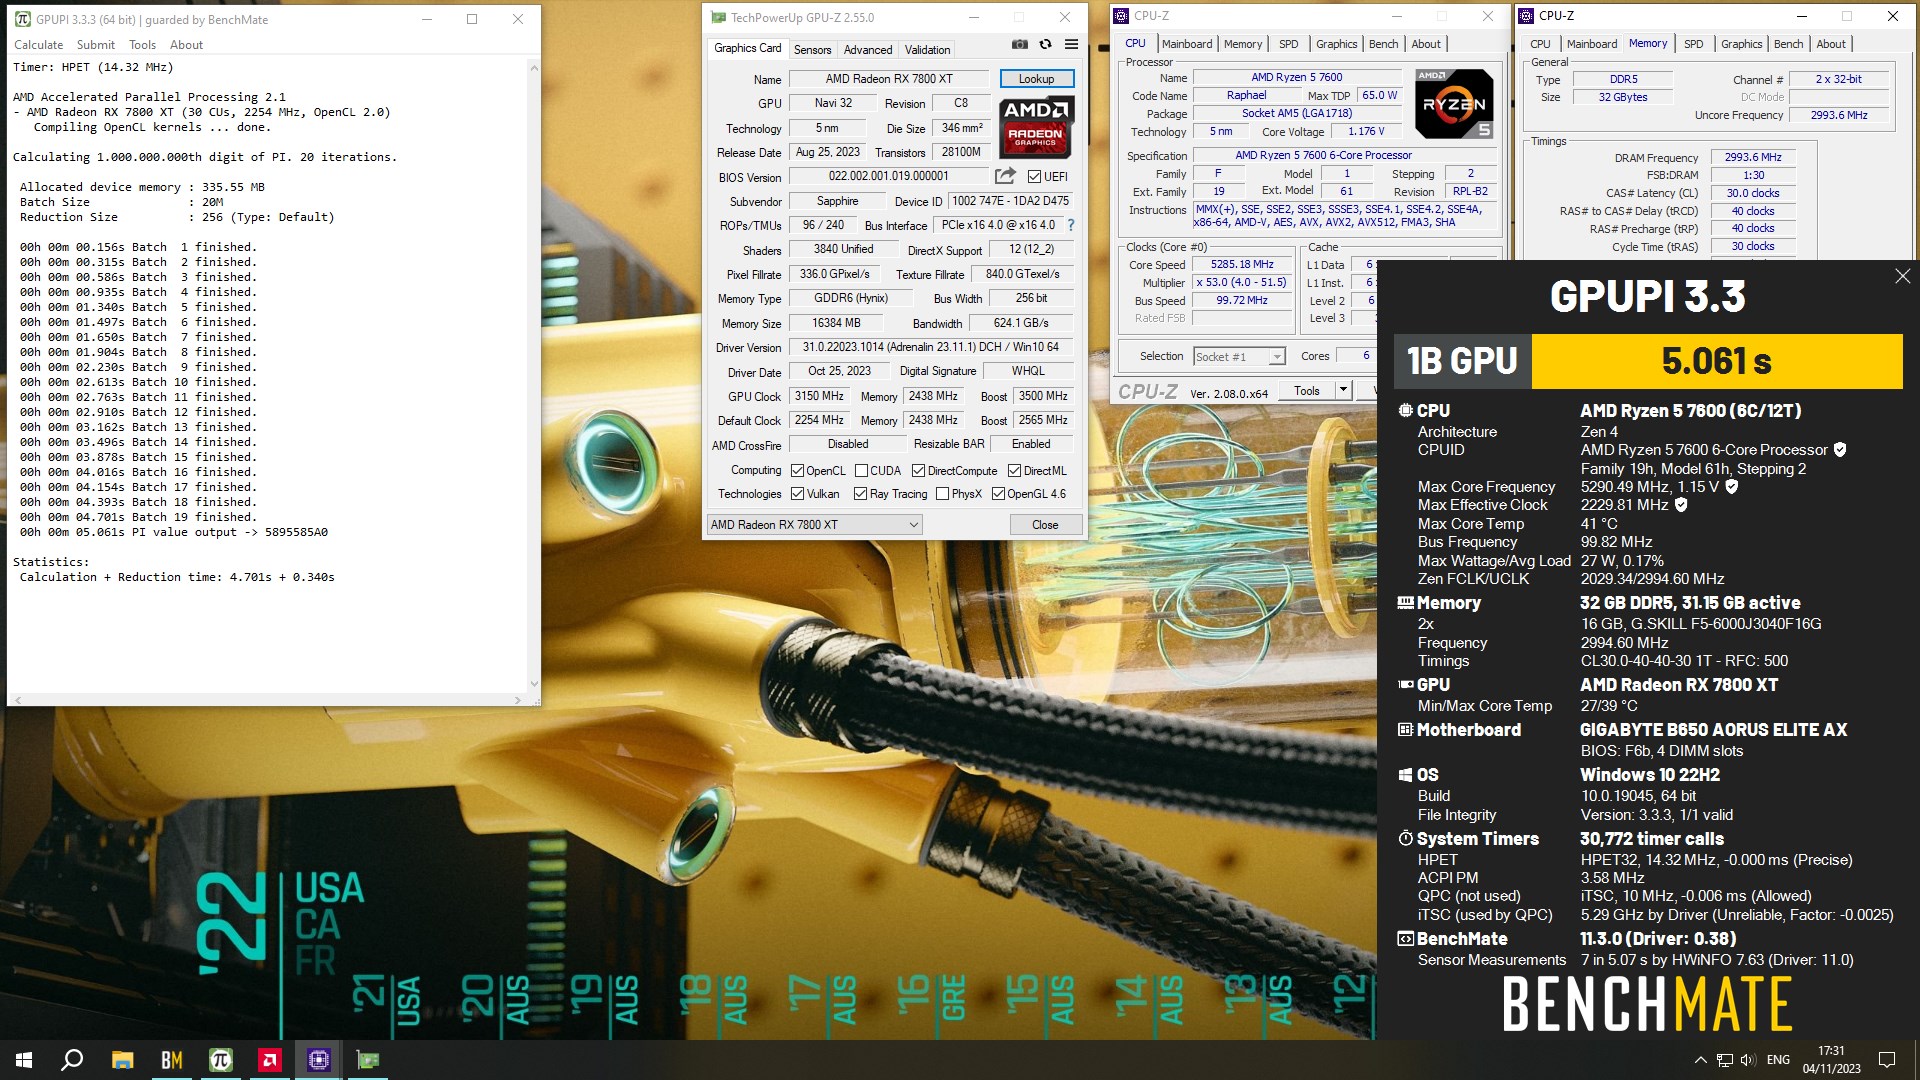Toggle the Ray Tracing checkbox
Viewport: 1920px width, 1080px height.
860,494
